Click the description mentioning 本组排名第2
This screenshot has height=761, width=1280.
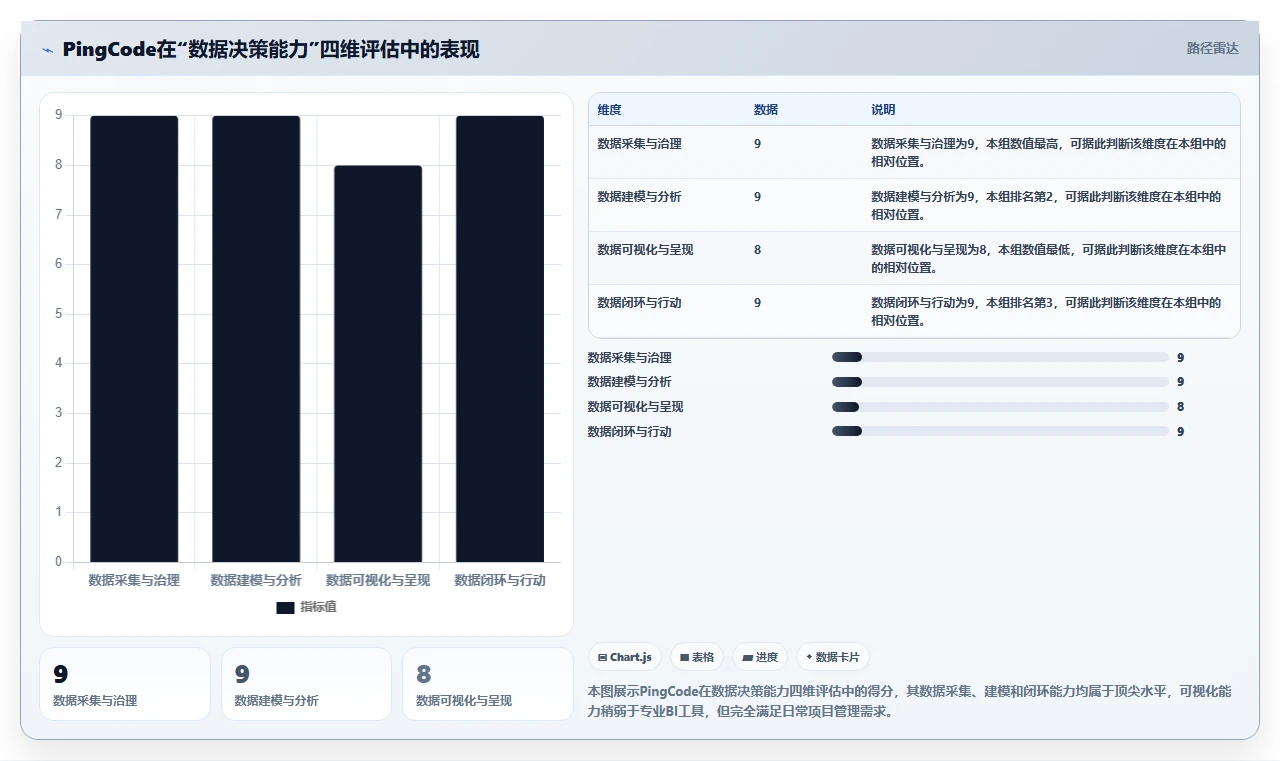coord(1046,205)
